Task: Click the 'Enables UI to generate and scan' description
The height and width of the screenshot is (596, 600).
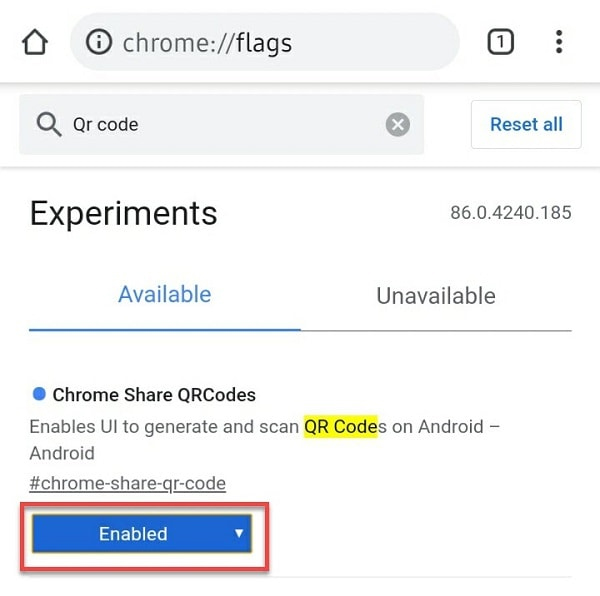Action: tap(165, 427)
